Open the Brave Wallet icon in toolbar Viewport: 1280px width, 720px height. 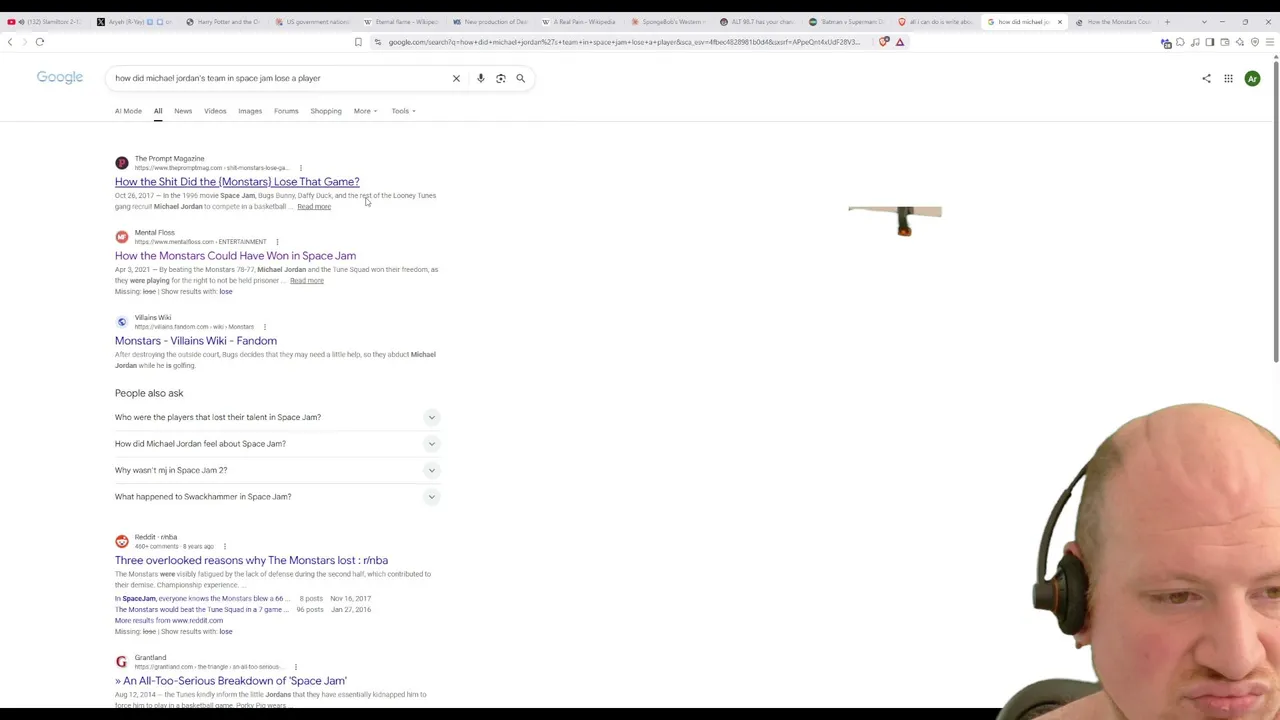pos(1225,42)
